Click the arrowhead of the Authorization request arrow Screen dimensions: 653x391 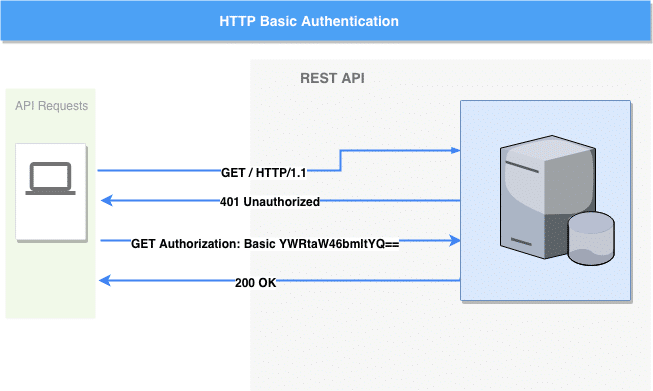click(454, 240)
